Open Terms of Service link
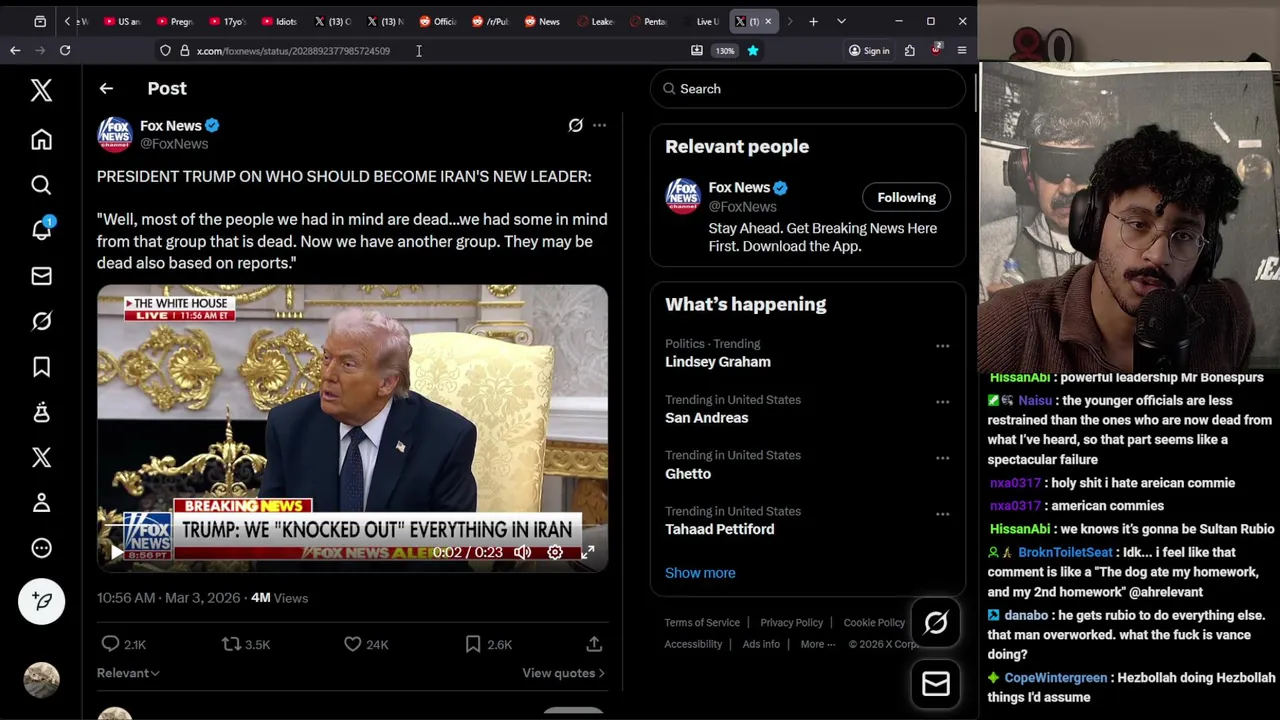 pyautogui.click(x=702, y=622)
